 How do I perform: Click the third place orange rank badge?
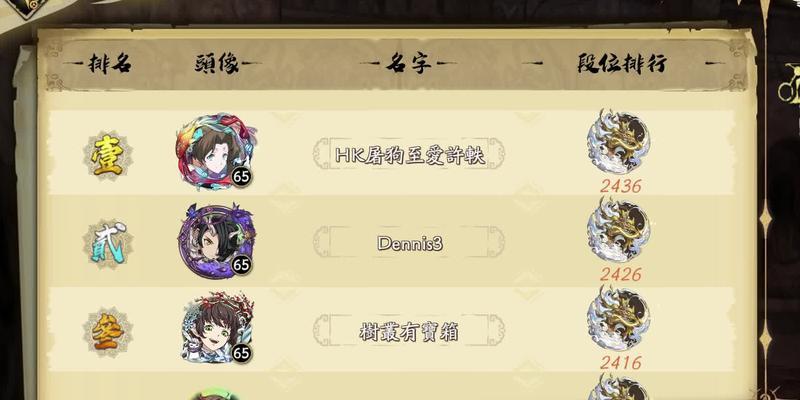coord(108,332)
